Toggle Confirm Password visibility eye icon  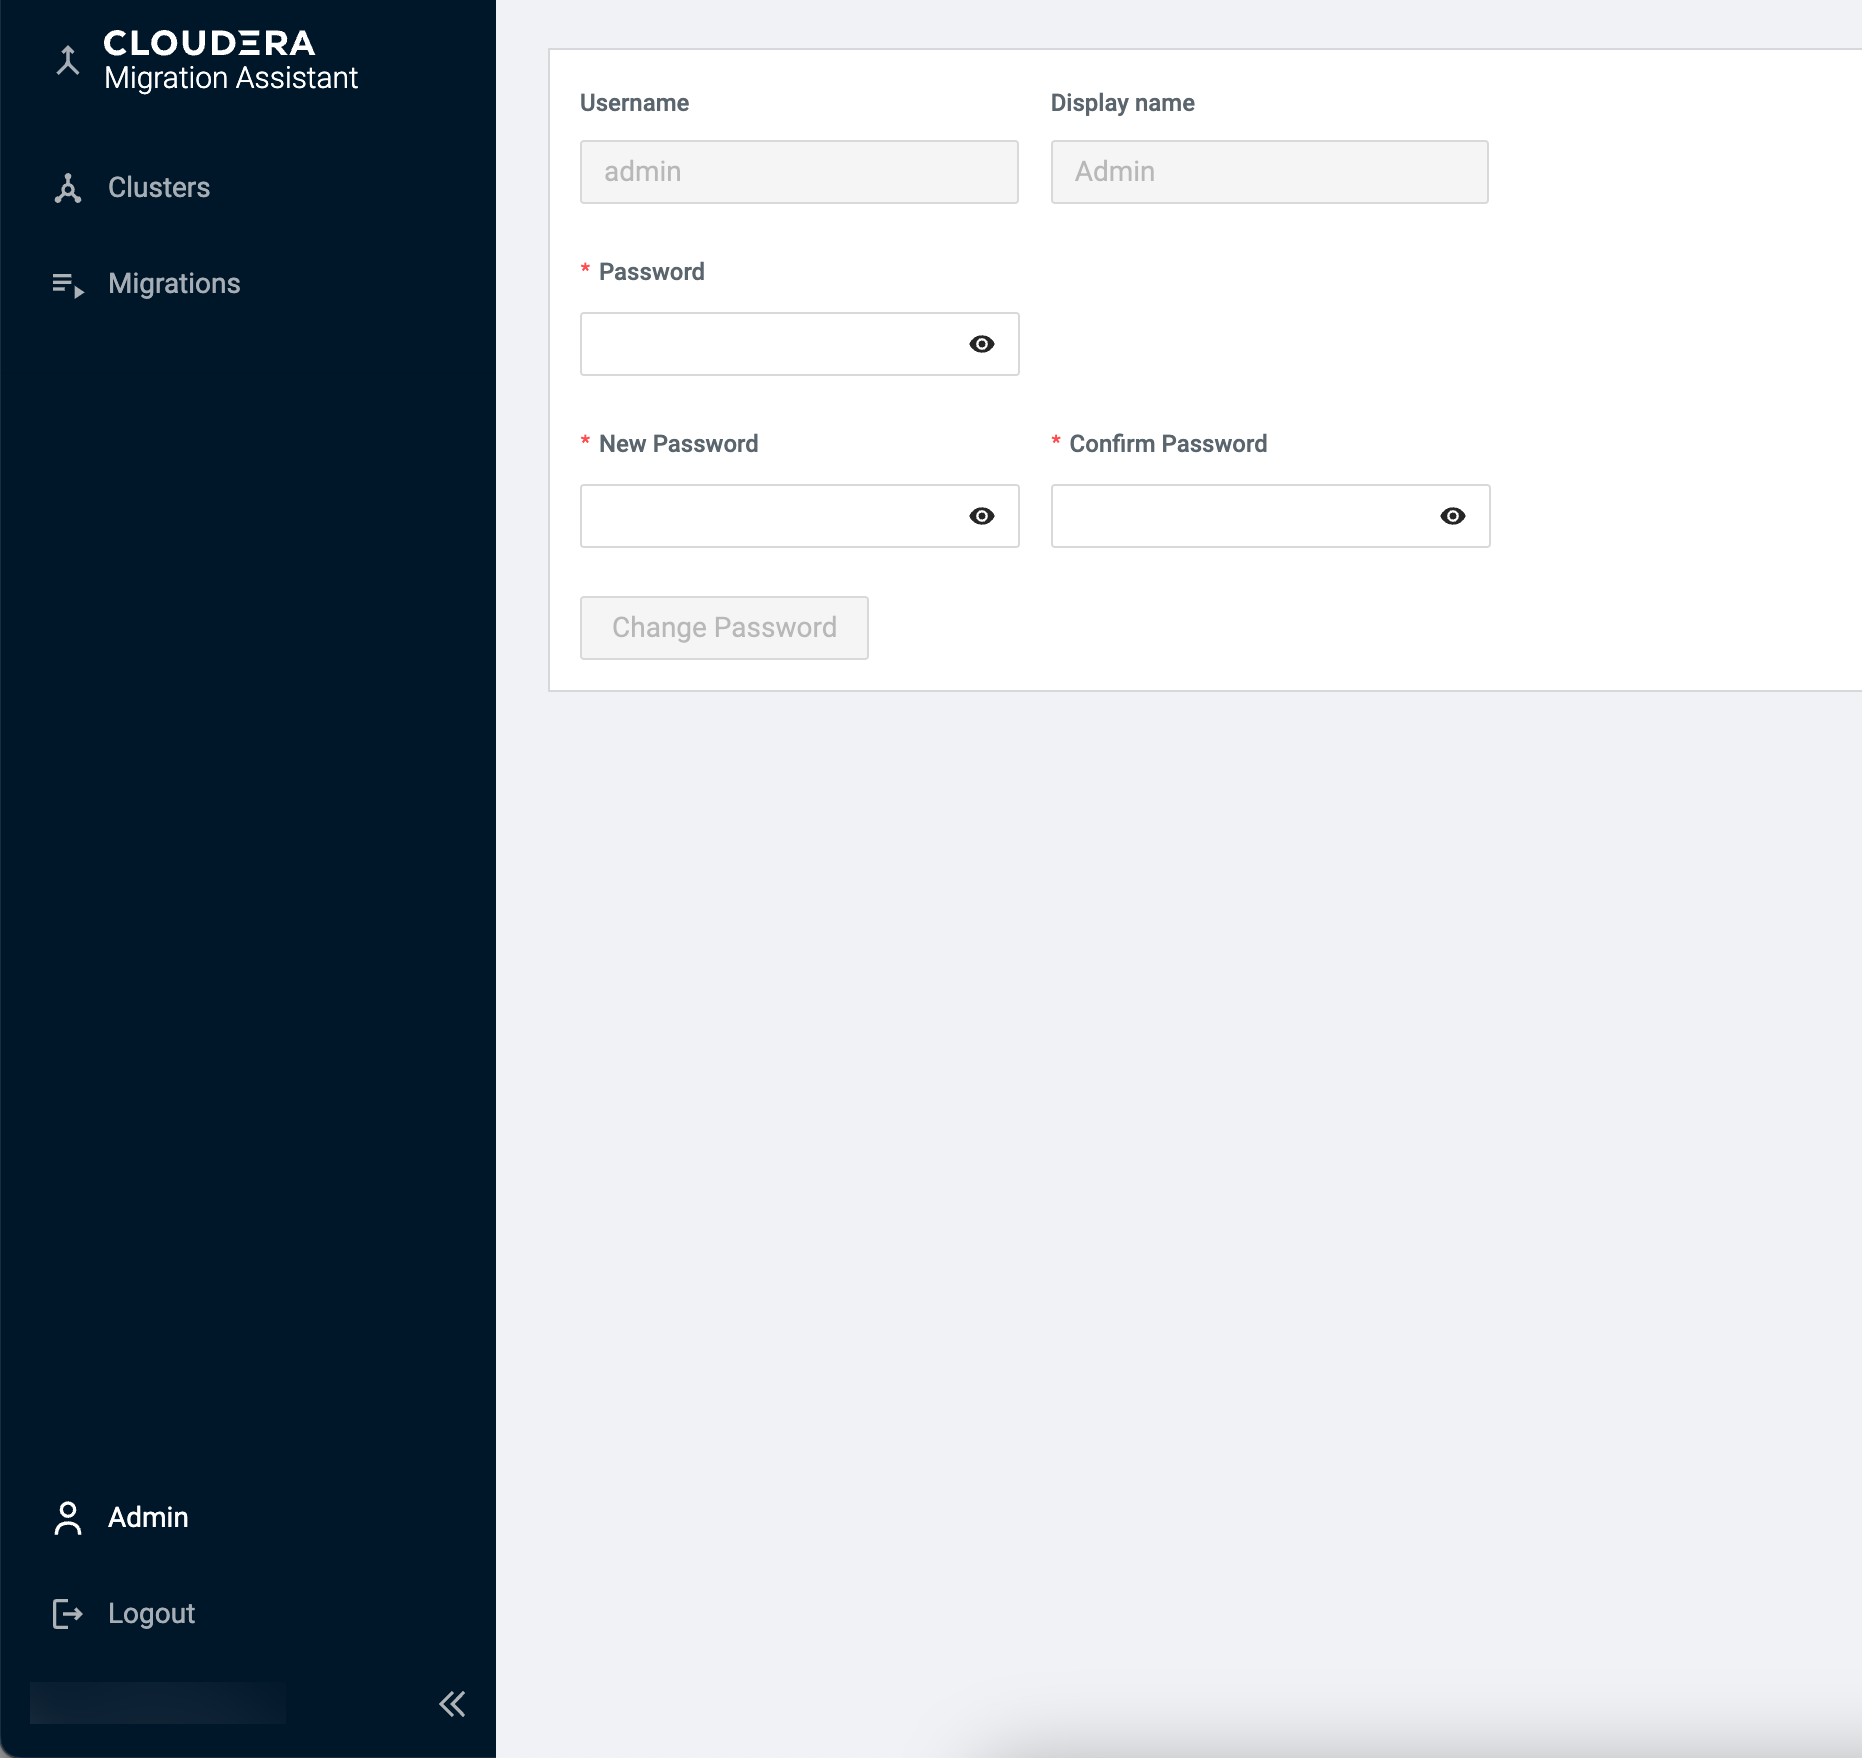[1452, 516]
